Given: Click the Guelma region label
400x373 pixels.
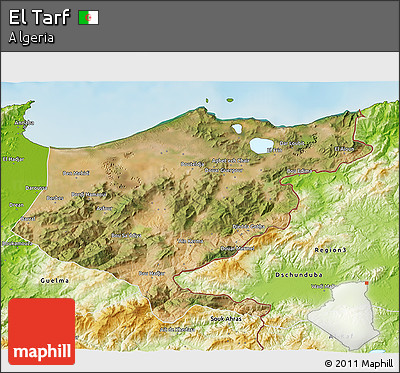Looking at the screenshot, I should coord(55,280).
